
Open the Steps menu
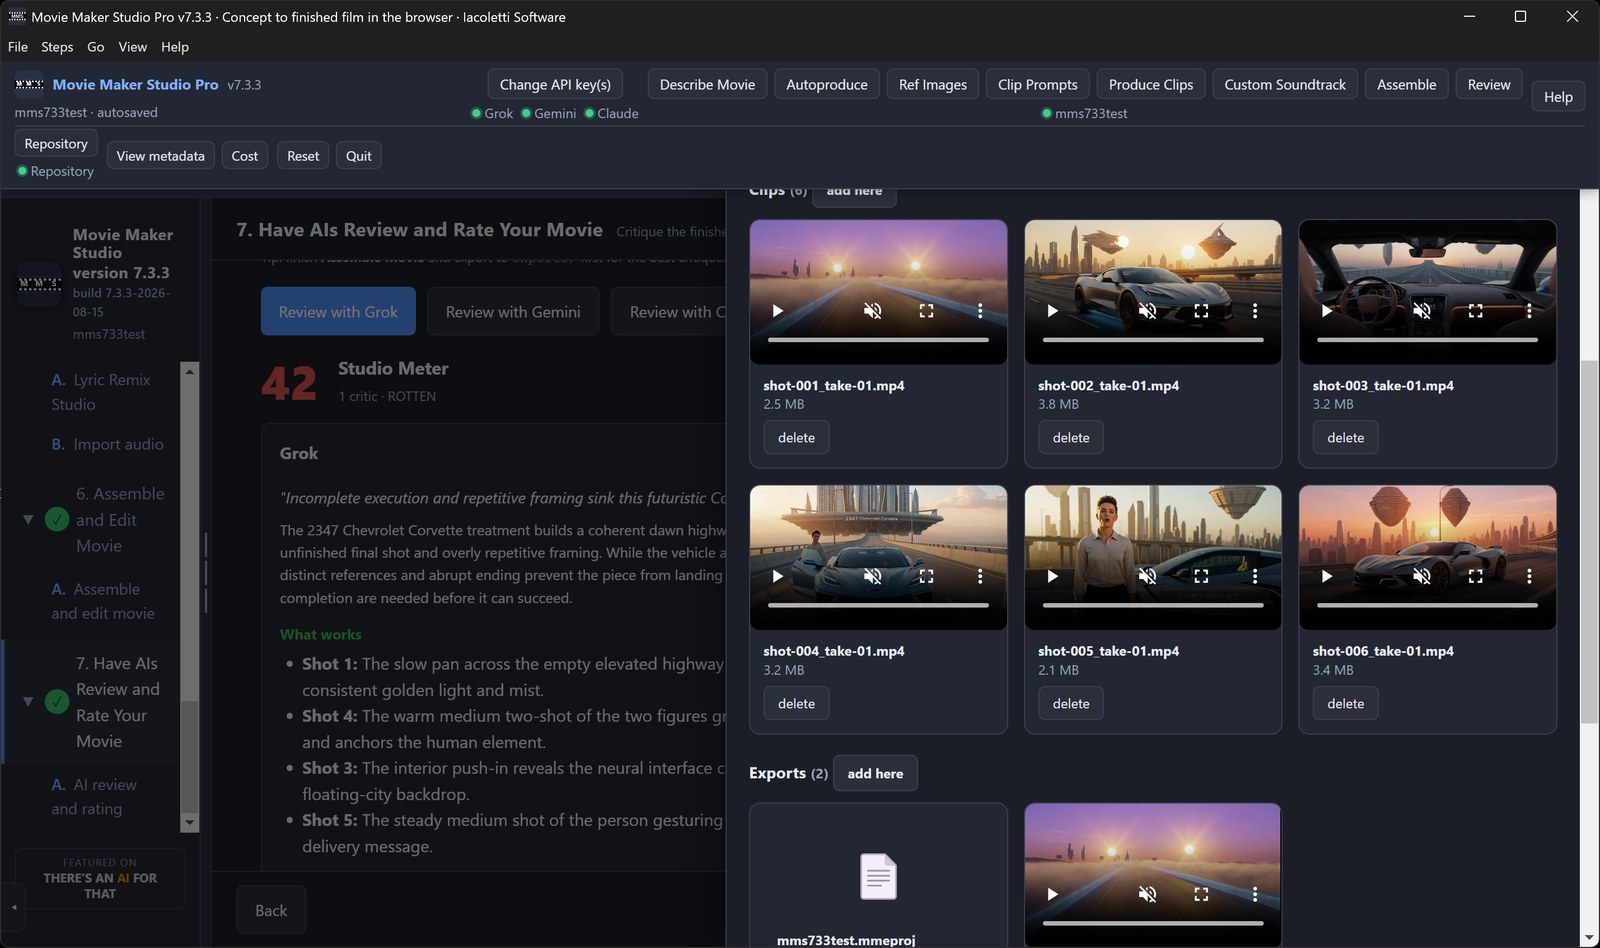57,47
